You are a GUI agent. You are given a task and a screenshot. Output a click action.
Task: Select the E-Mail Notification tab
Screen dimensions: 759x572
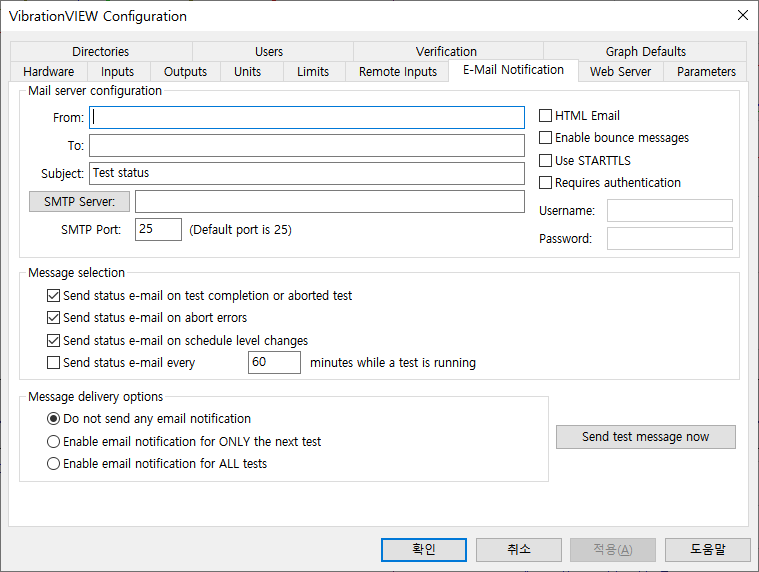pos(513,70)
